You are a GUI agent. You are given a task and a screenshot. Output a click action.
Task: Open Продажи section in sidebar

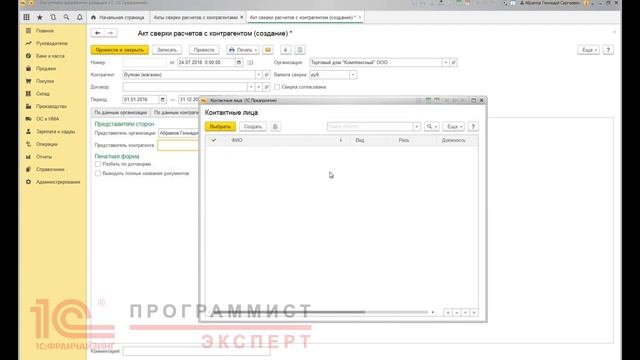tap(46, 69)
